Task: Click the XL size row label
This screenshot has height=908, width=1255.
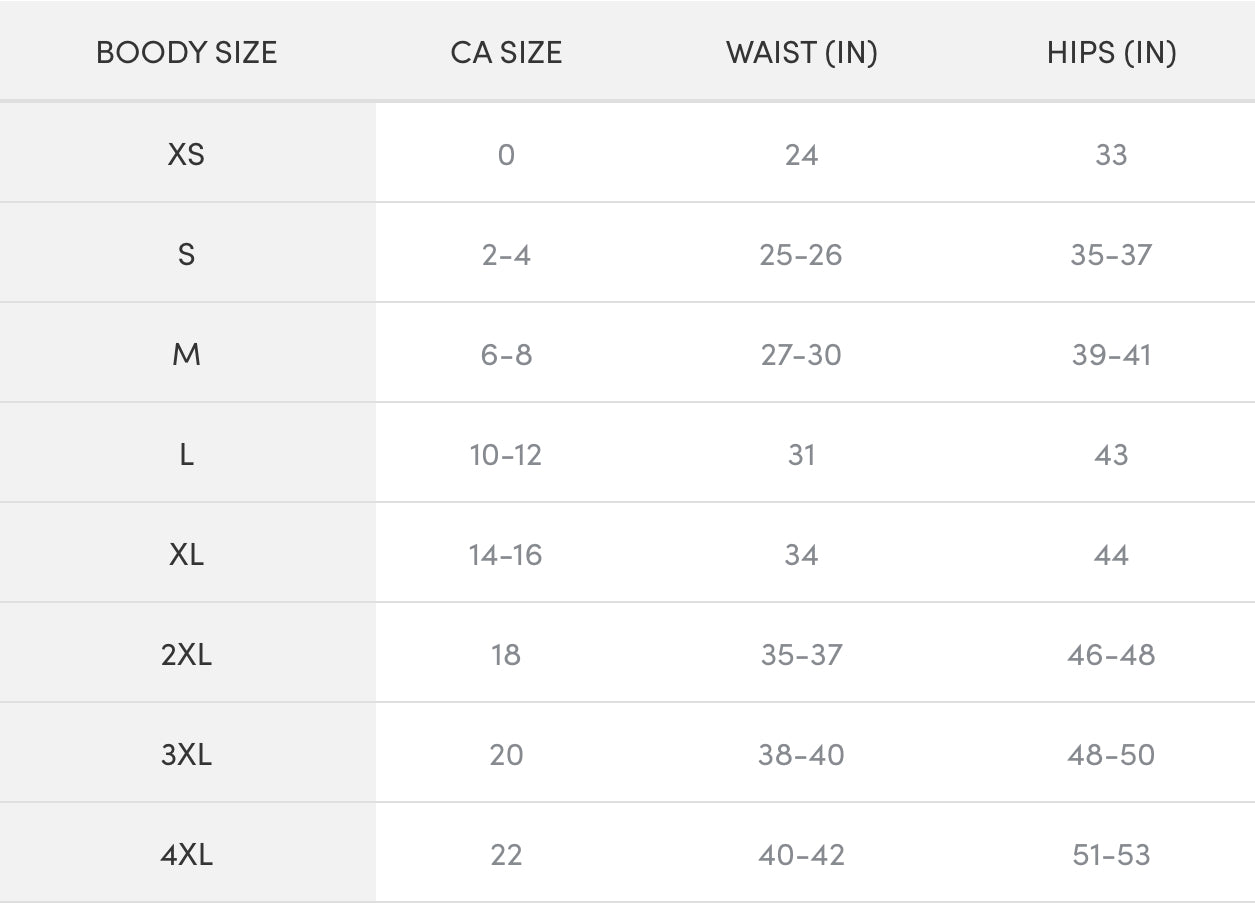Action: tap(187, 555)
